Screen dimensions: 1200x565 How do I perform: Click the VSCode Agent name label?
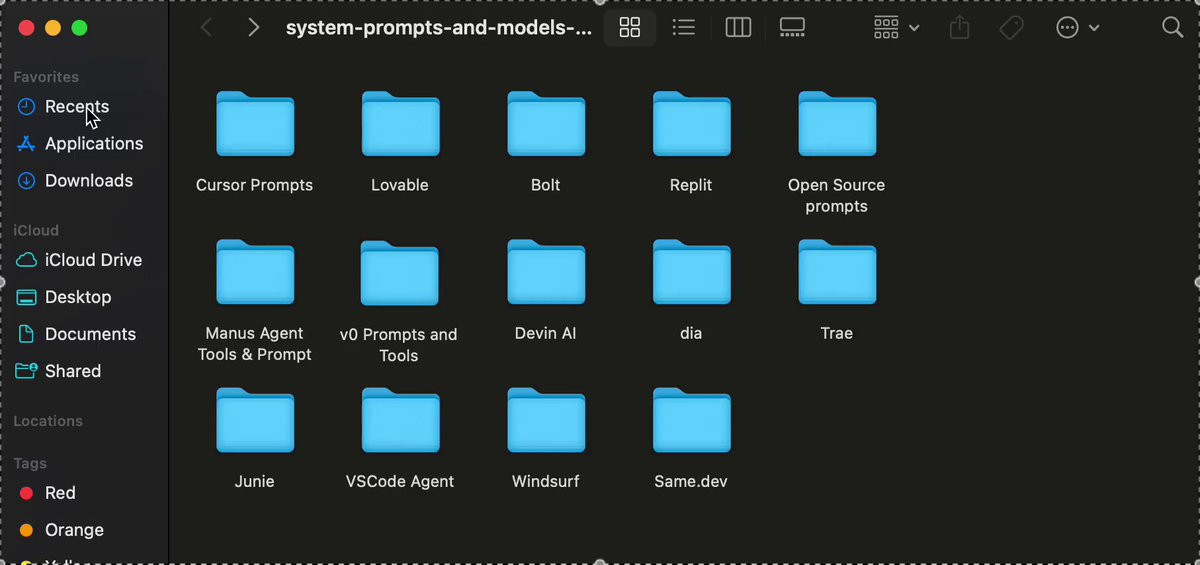[x=400, y=481]
